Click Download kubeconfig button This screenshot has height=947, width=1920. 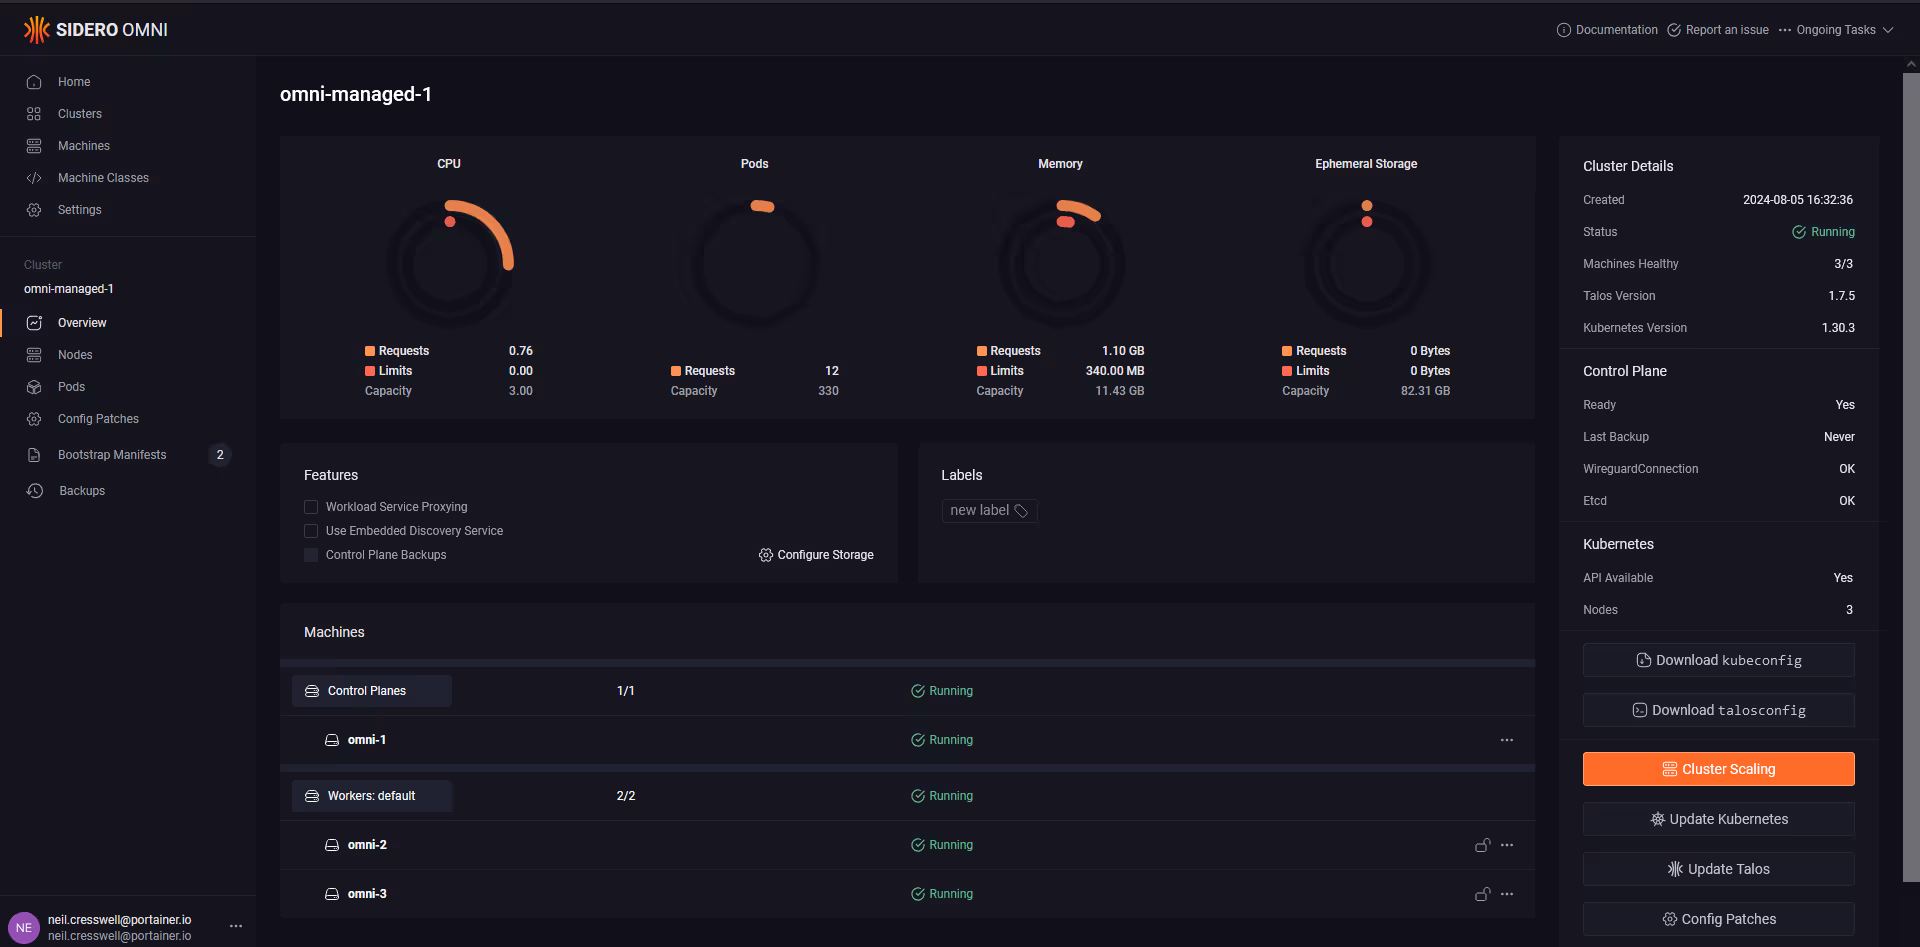[x=1718, y=660]
